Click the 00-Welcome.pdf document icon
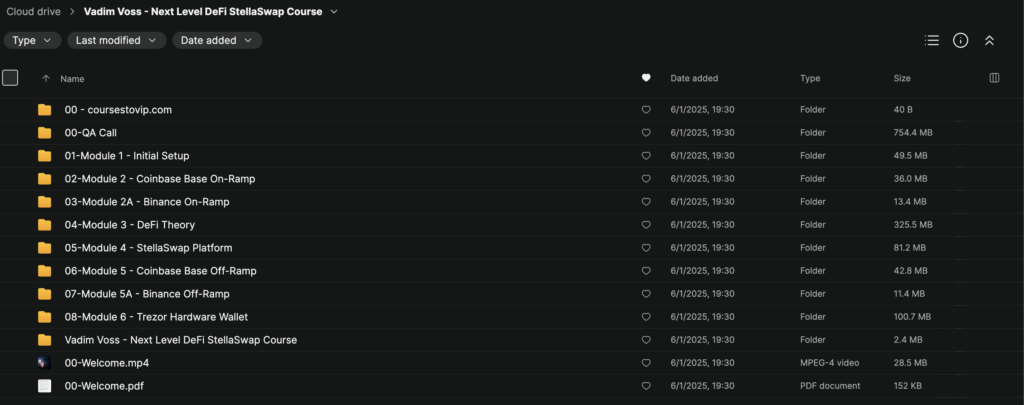This screenshot has height=405, width=1024. point(44,386)
